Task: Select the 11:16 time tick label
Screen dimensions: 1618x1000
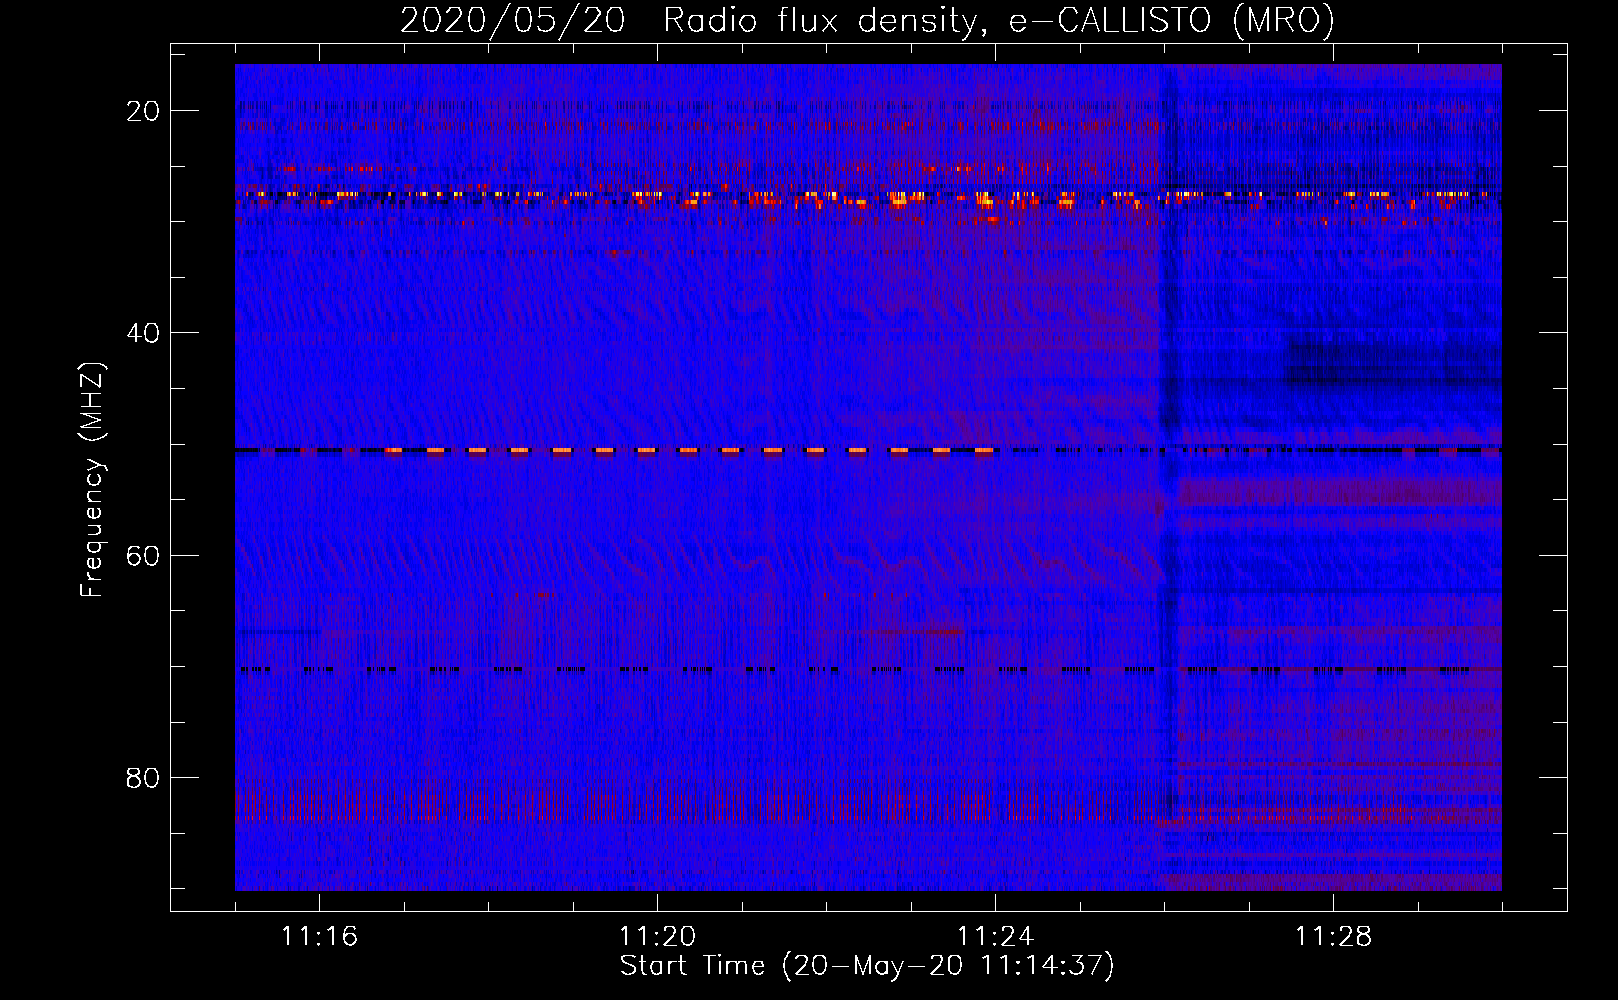Action: (320, 937)
